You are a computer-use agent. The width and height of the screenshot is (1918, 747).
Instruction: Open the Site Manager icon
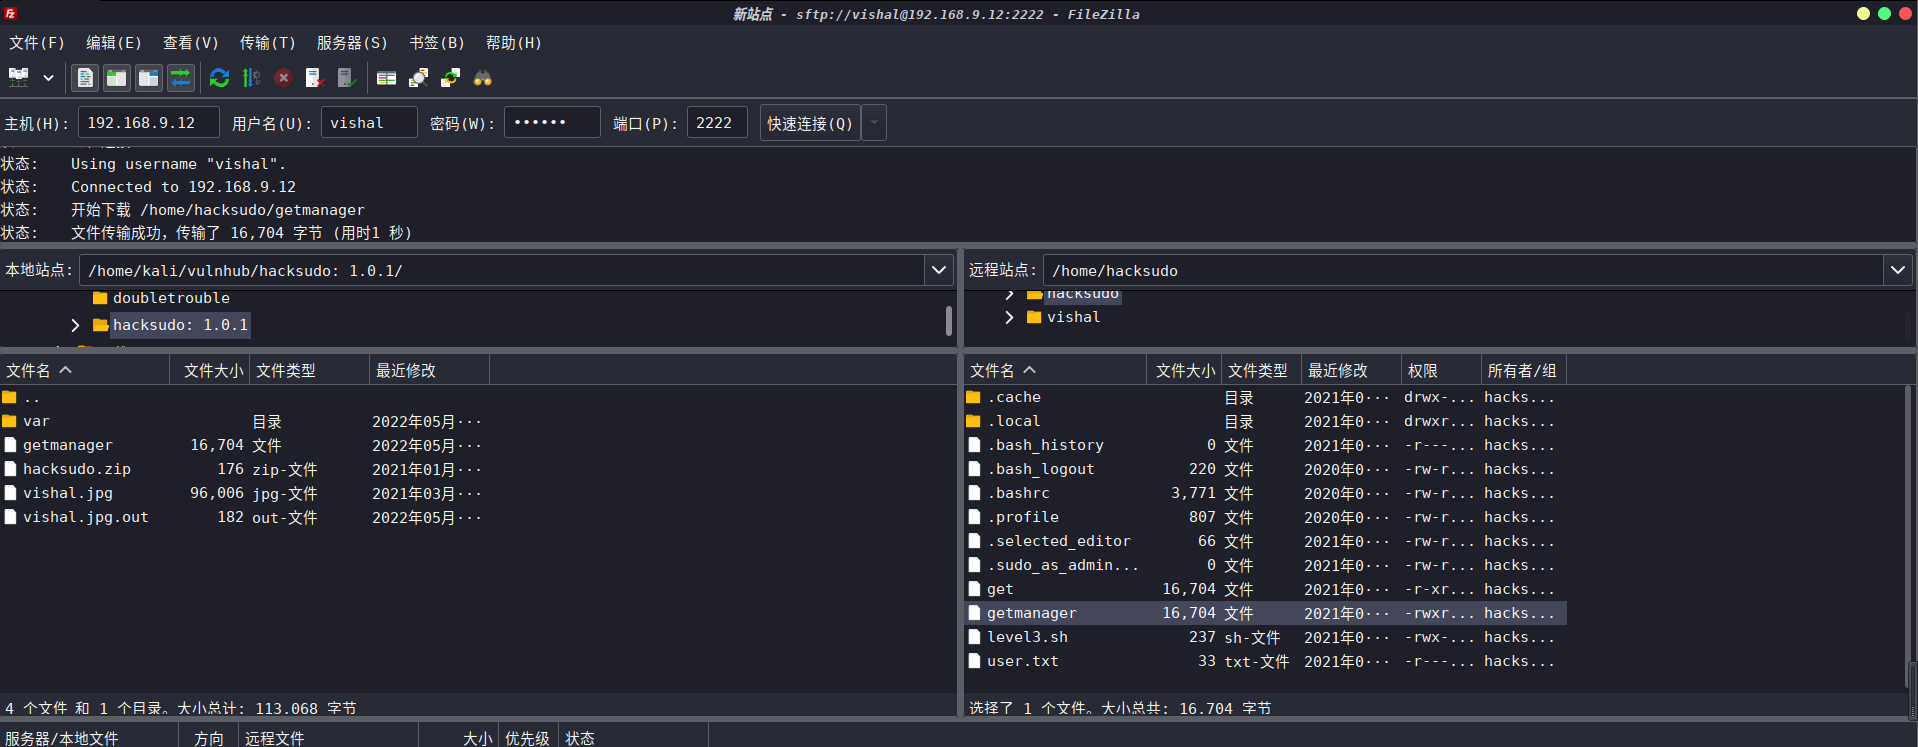pos(19,77)
